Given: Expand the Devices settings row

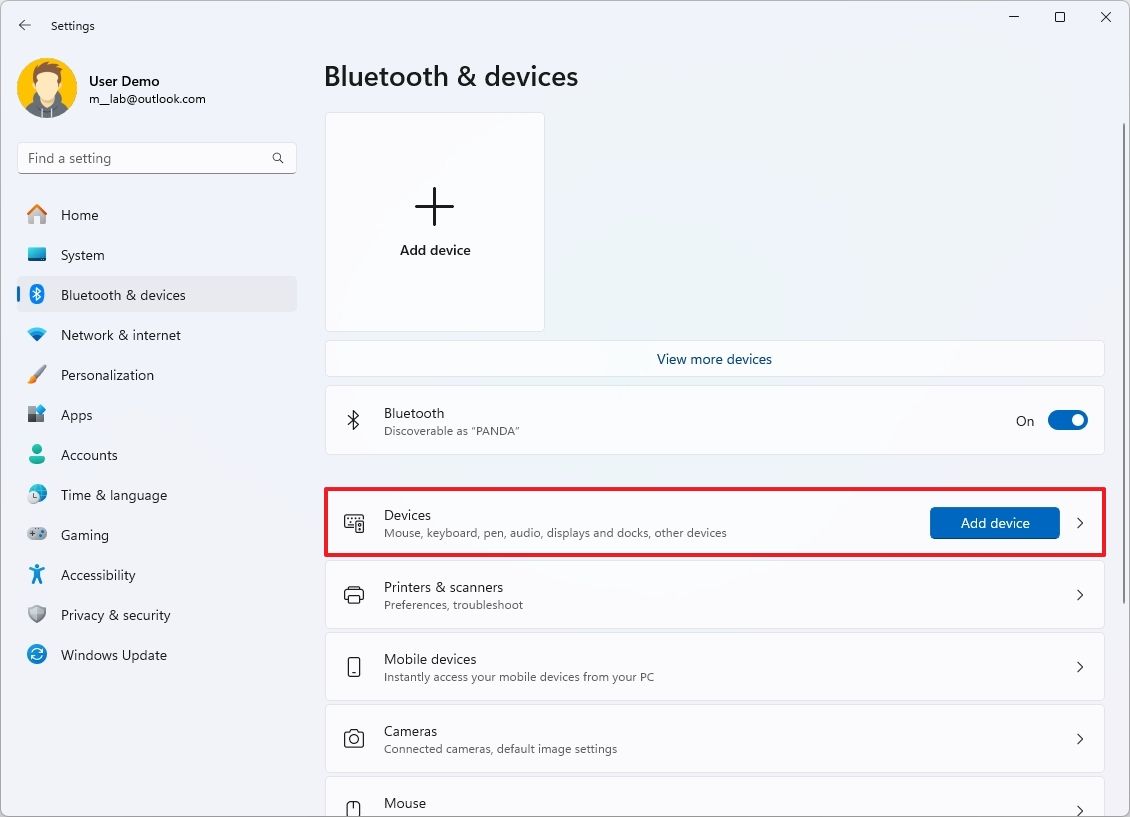Looking at the screenshot, I should click(x=1079, y=522).
